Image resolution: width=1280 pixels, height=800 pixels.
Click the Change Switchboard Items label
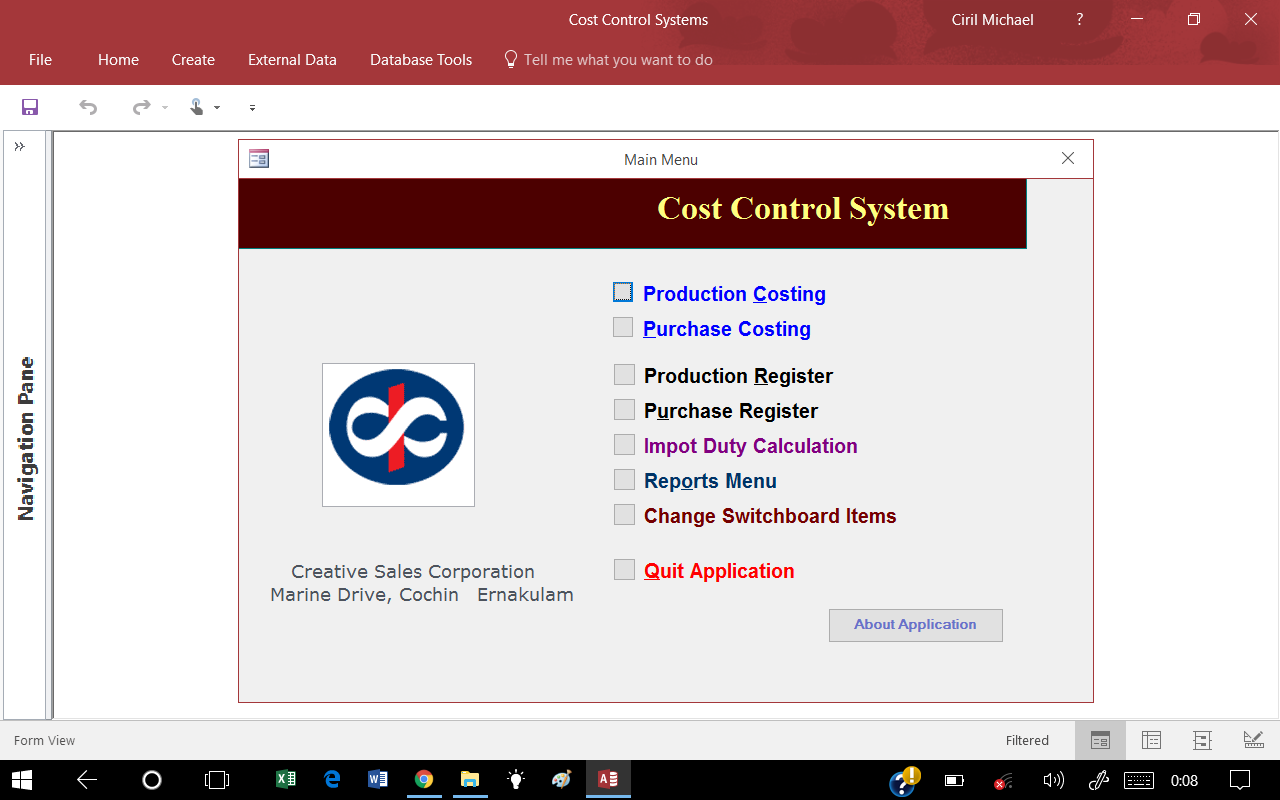click(770, 516)
